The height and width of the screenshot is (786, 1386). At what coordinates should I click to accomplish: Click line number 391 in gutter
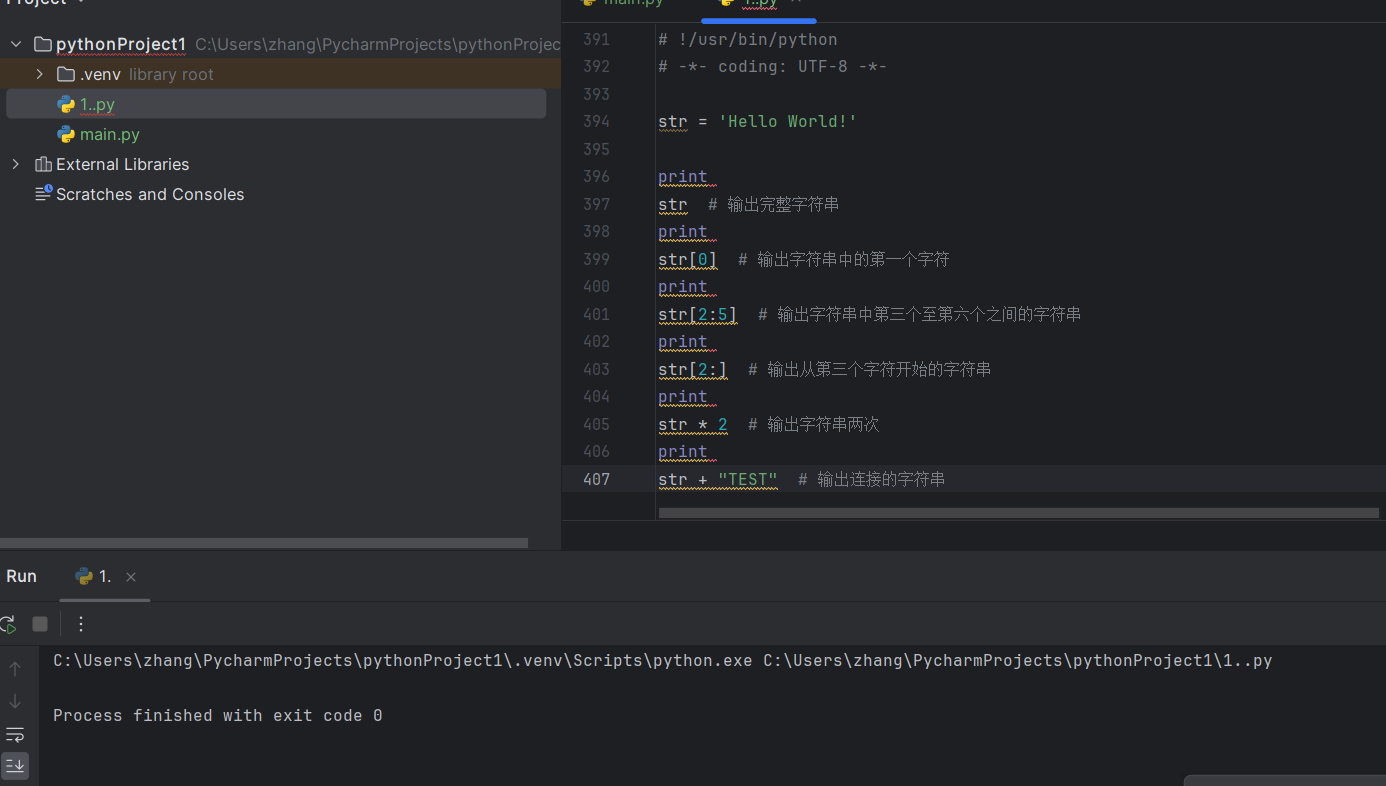click(596, 40)
